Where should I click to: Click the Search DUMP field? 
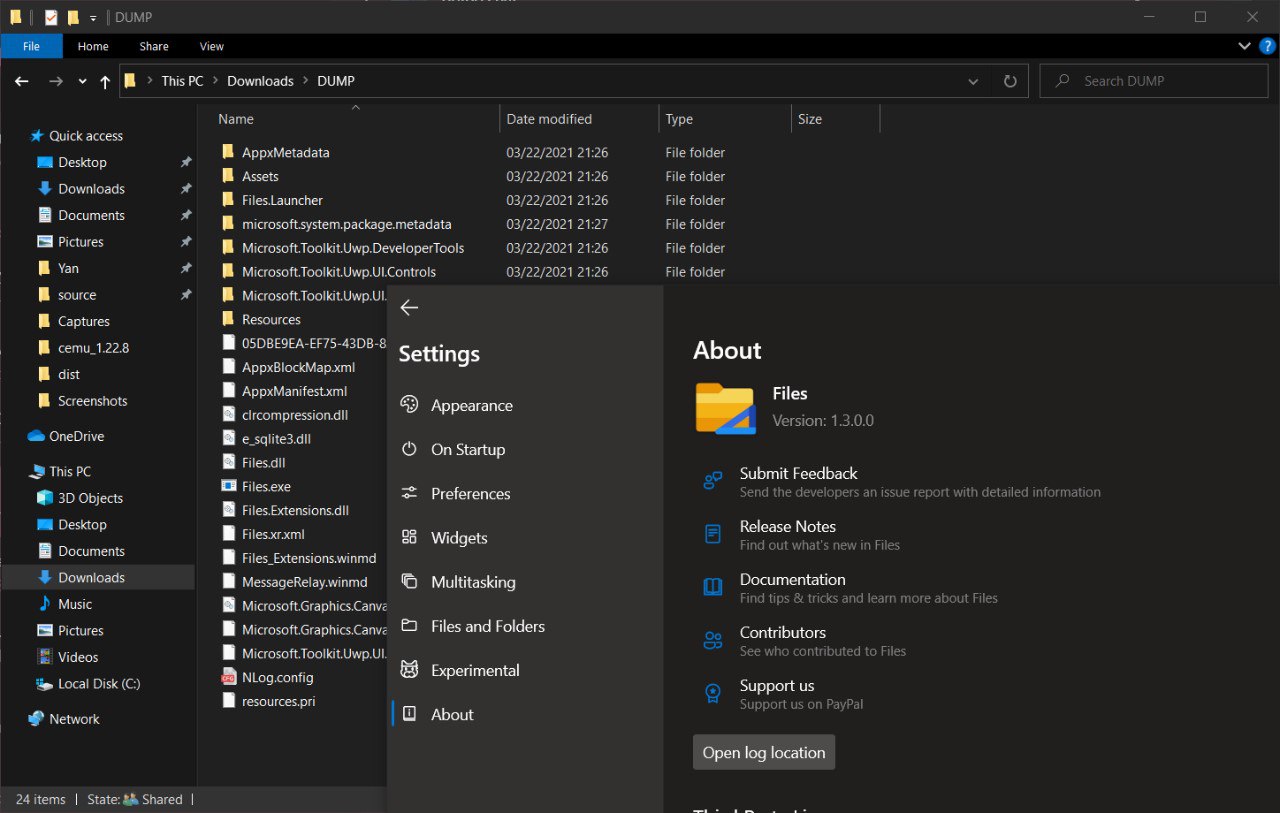point(1153,81)
